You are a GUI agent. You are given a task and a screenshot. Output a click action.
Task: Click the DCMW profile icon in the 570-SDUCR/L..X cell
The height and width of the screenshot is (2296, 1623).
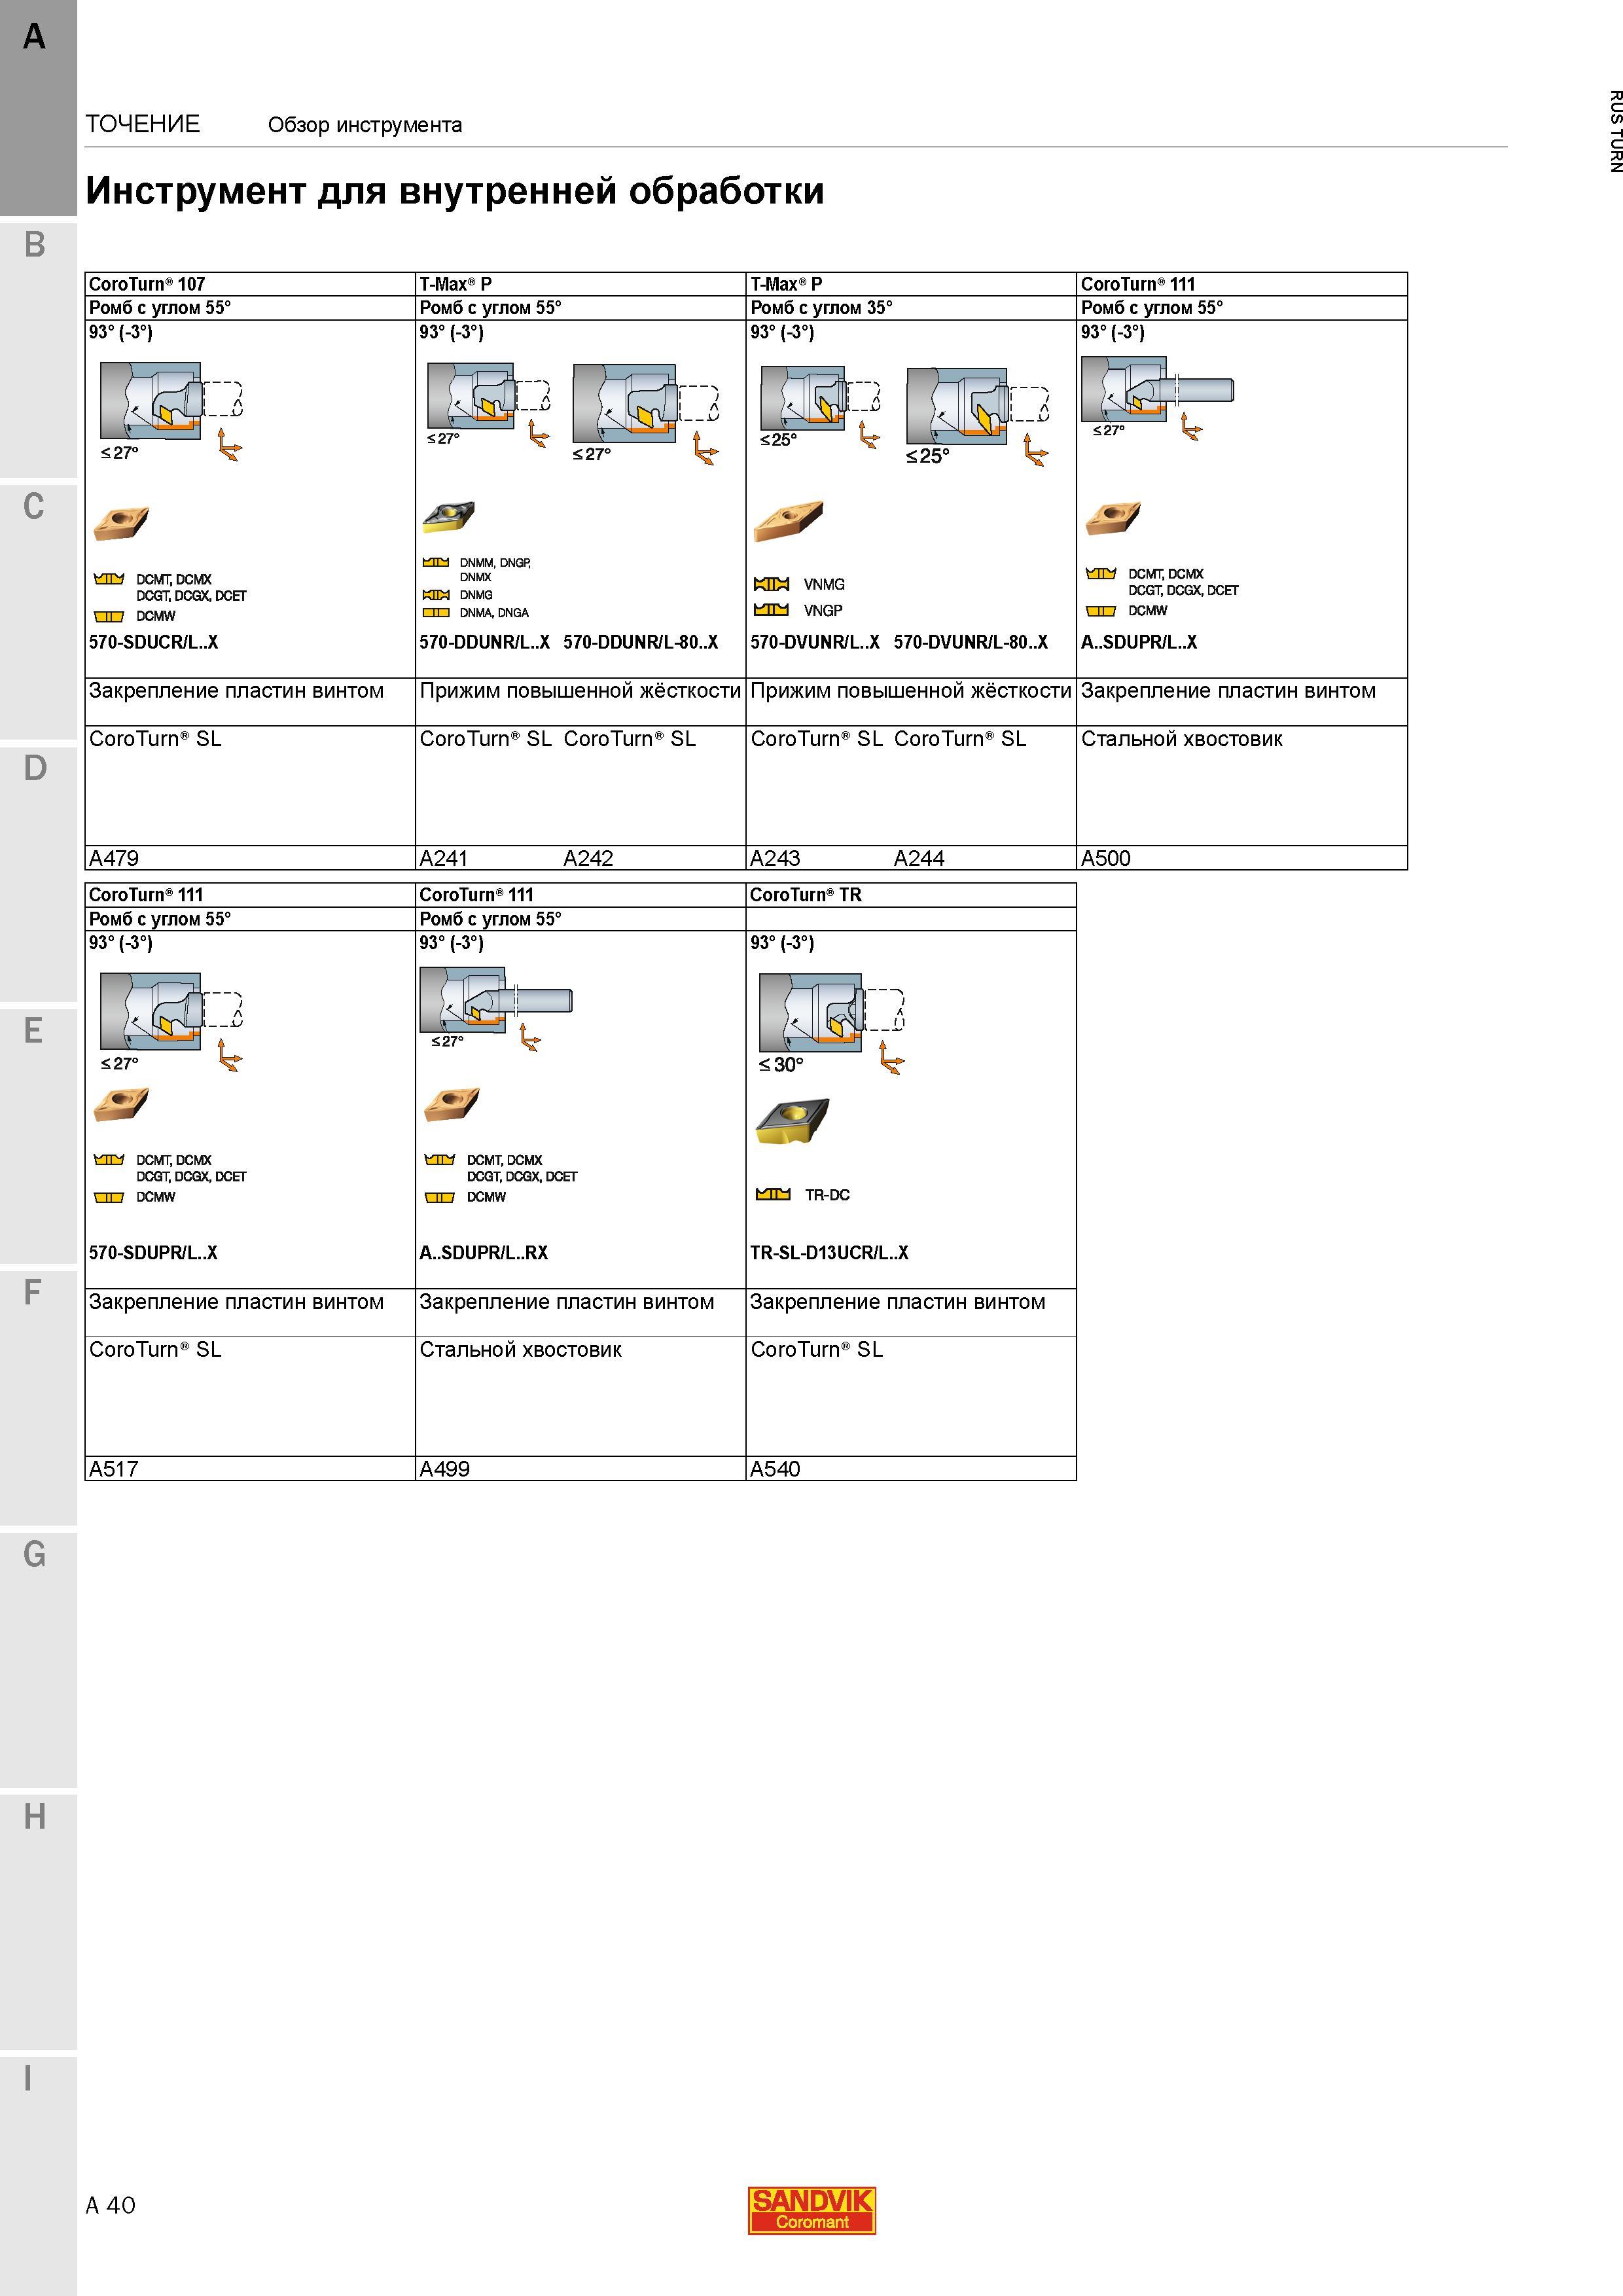(108, 616)
